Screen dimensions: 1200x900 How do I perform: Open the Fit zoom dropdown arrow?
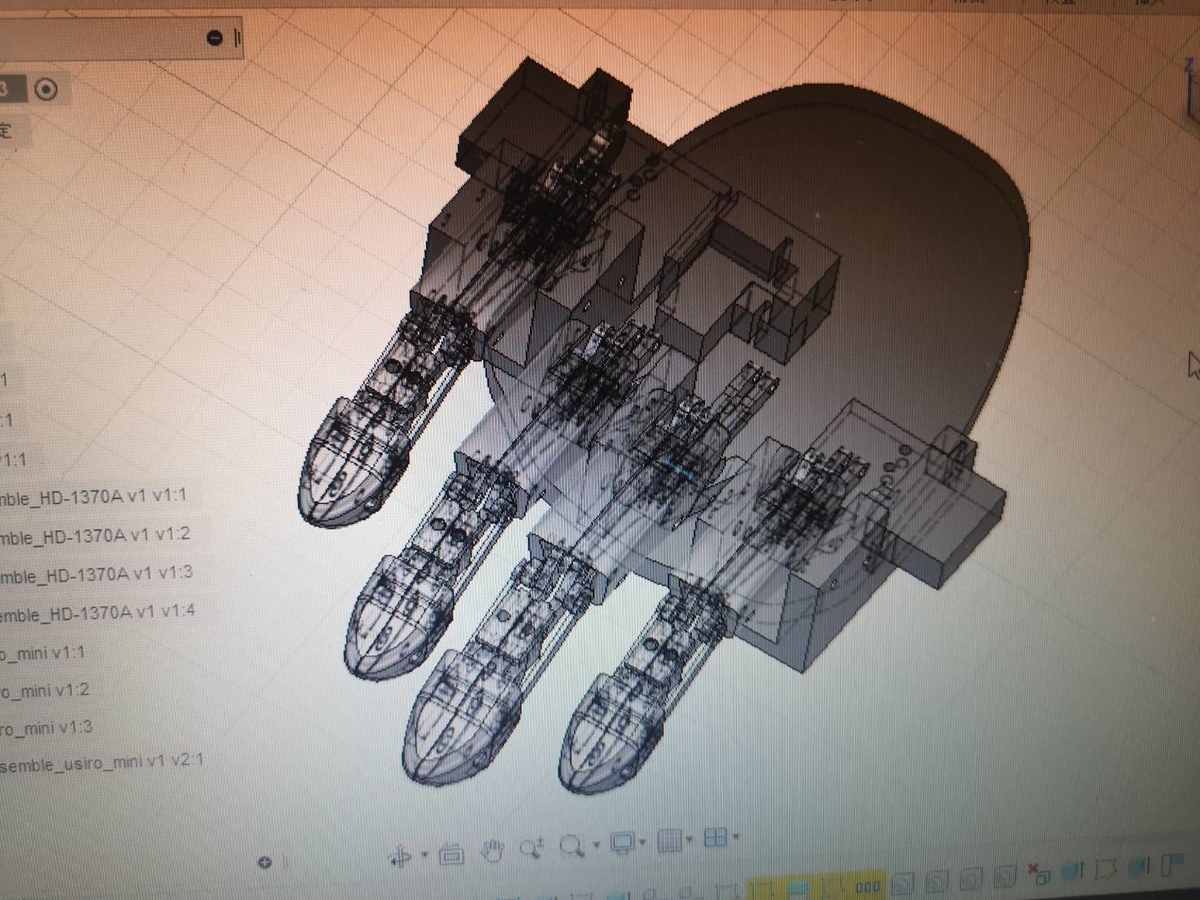pyautogui.click(x=597, y=845)
